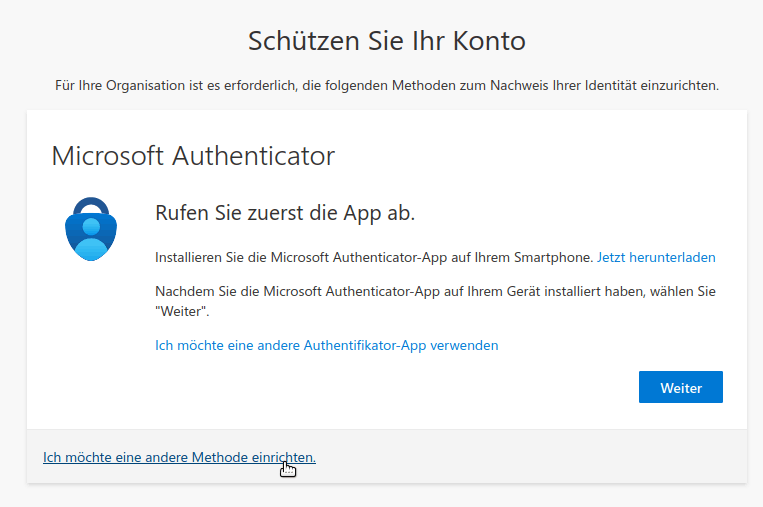Image resolution: width=763 pixels, height=507 pixels.
Task: Click the quoted word "Weiter" in the instructions
Action: click(182, 311)
